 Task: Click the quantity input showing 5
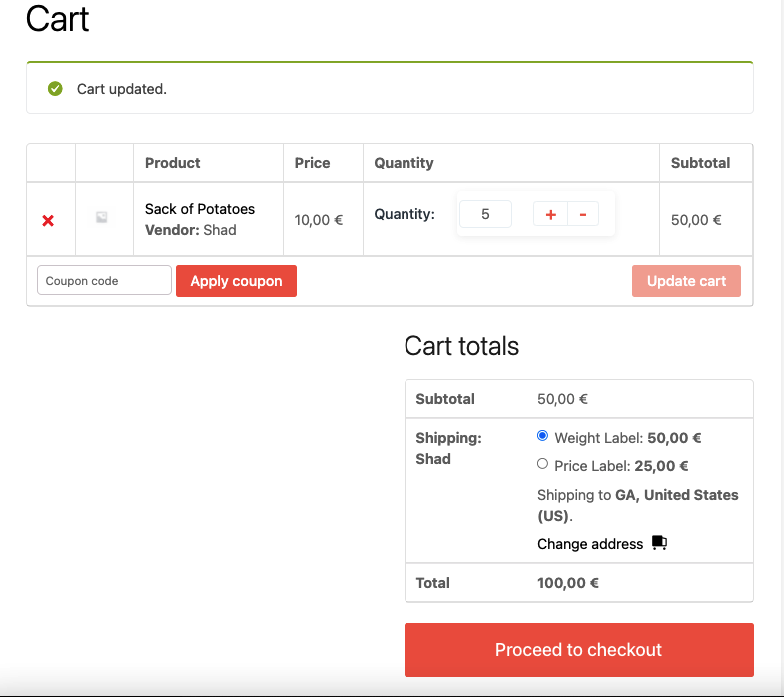pos(485,214)
